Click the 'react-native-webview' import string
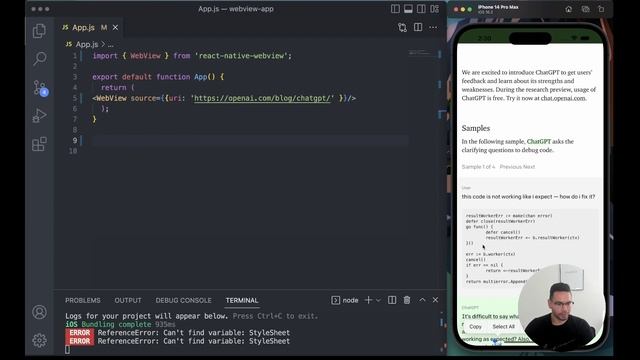The image size is (640, 360). coord(241,56)
